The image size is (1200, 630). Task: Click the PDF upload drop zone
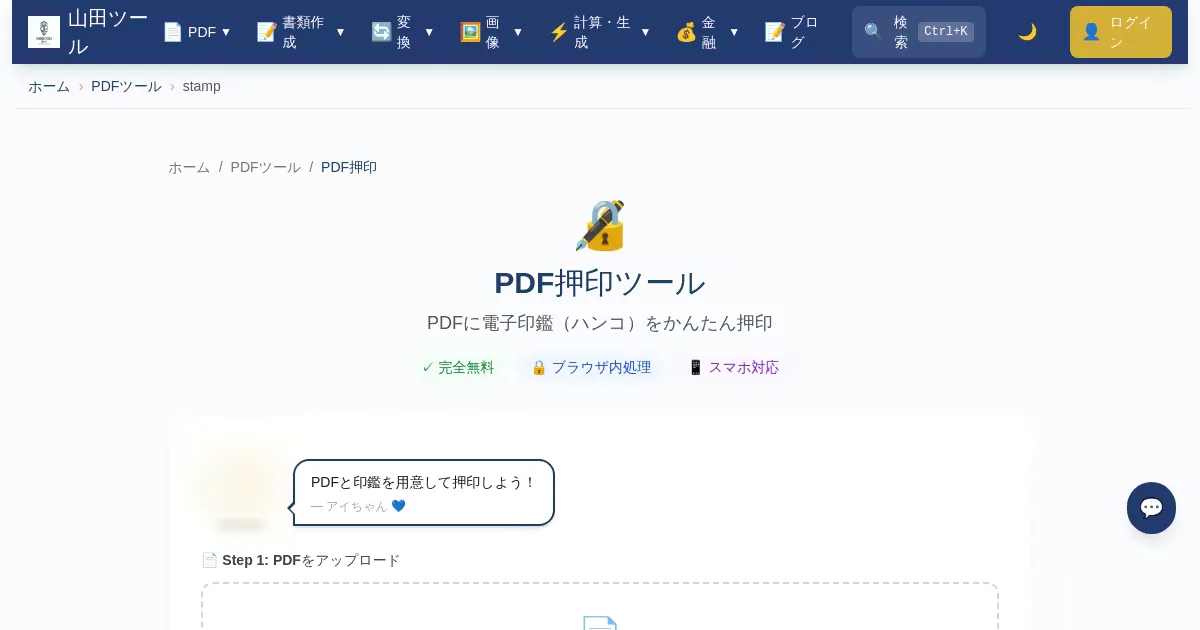click(x=599, y=608)
